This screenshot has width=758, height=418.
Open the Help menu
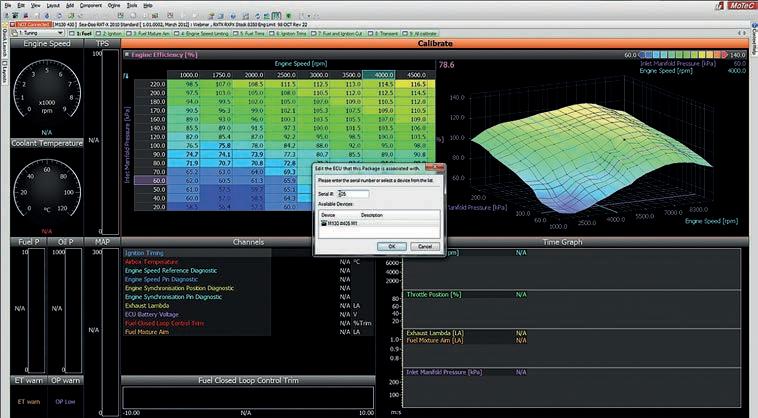tap(148, 5)
